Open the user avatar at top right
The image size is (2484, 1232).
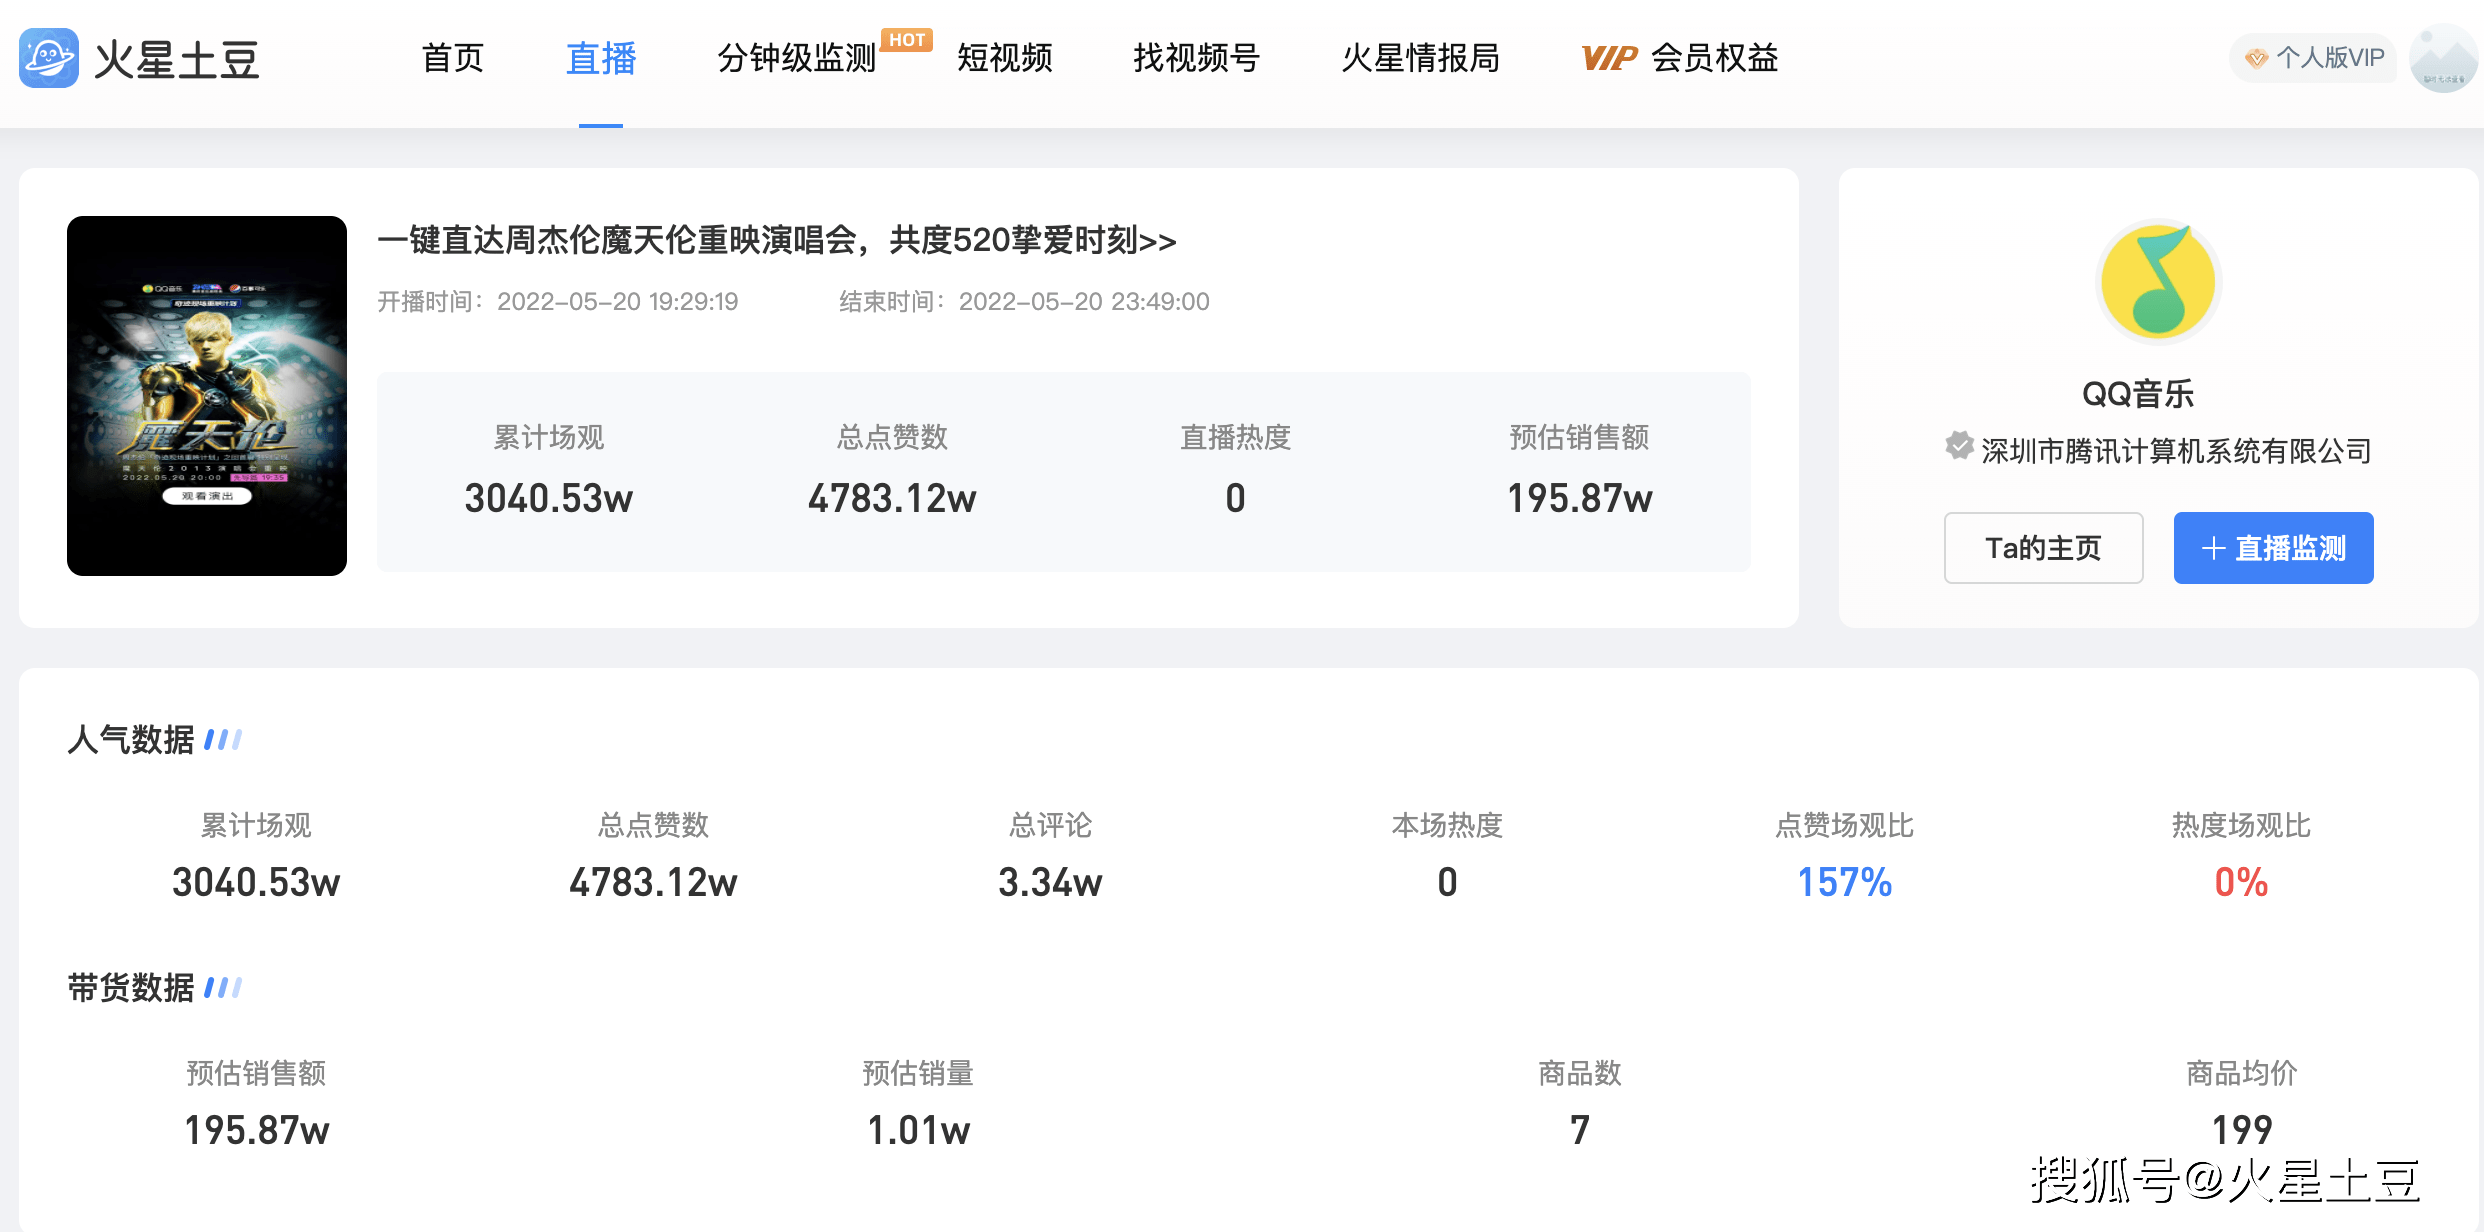pyautogui.click(x=2444, y=59)
